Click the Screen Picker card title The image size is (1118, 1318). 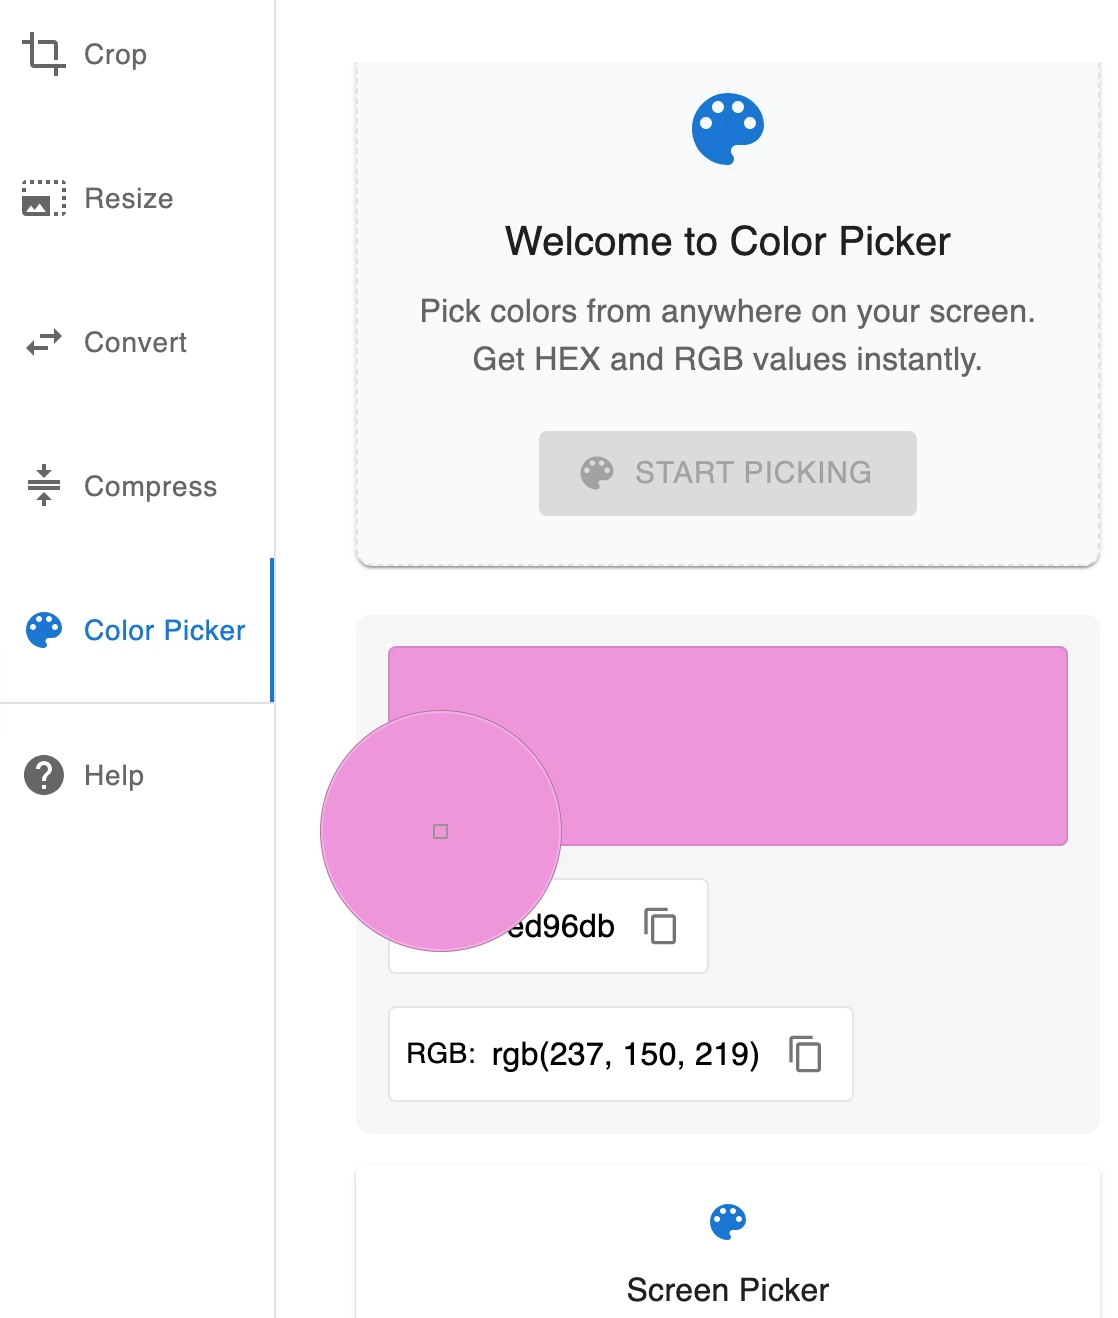point(728,1290)
